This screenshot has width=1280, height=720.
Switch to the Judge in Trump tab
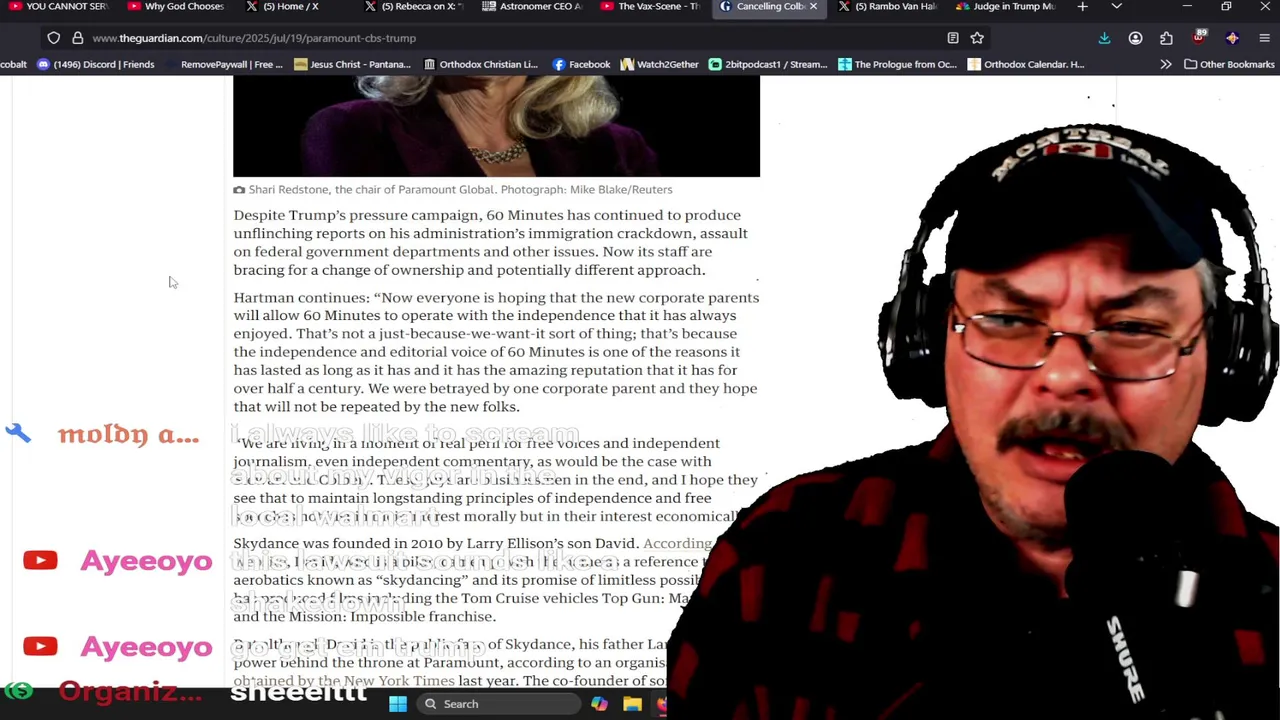(x=1006, y=7)
